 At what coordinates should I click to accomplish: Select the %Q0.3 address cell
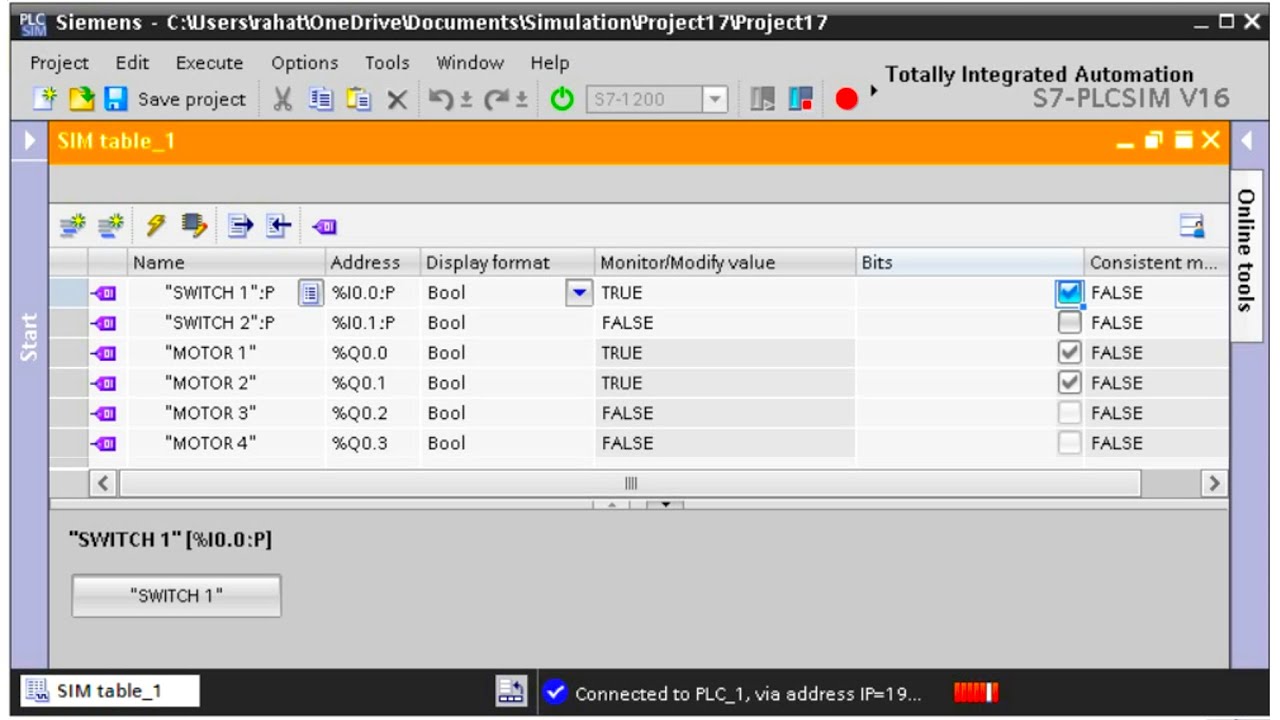tap(374, 443)
